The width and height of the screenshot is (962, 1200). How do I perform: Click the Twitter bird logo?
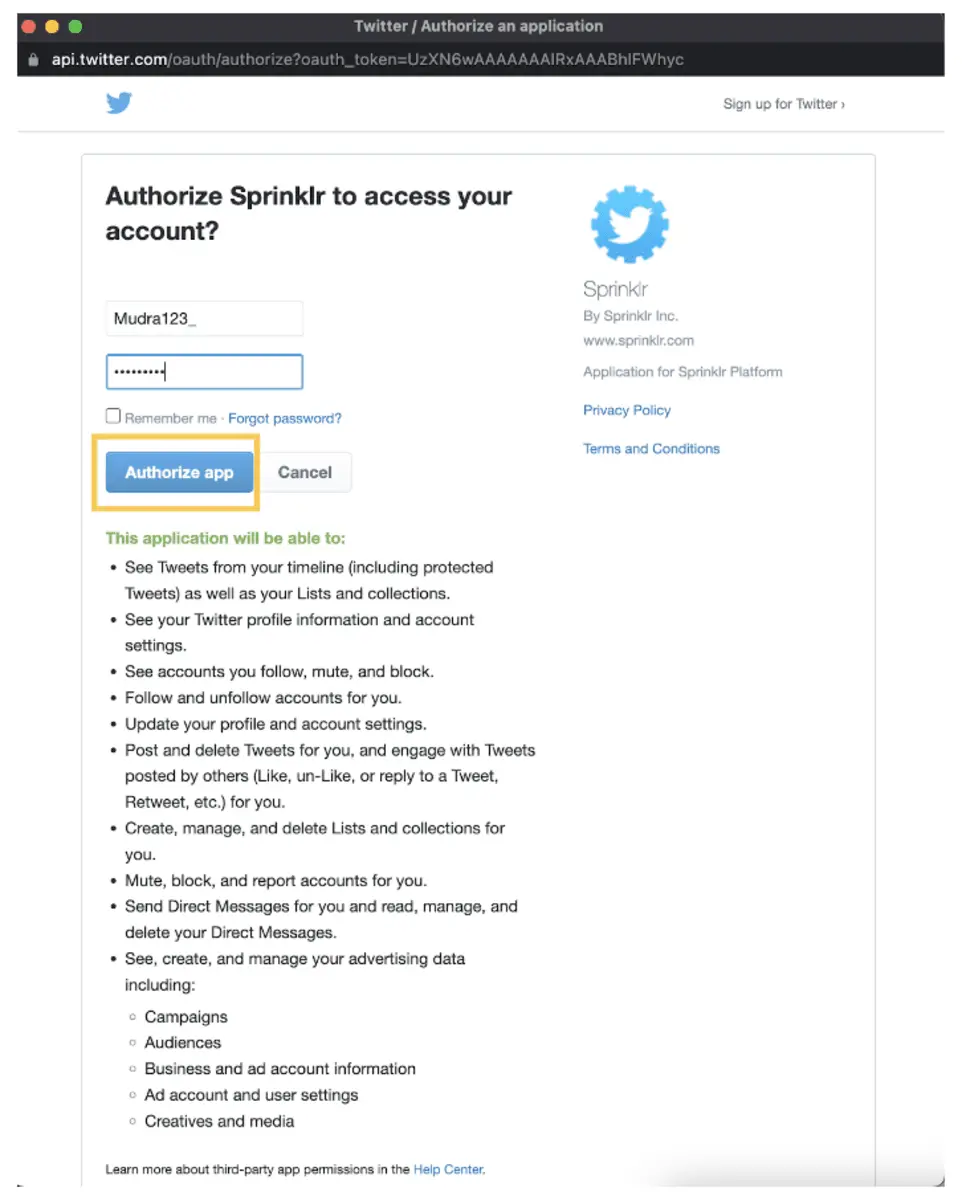click(118, 103)
